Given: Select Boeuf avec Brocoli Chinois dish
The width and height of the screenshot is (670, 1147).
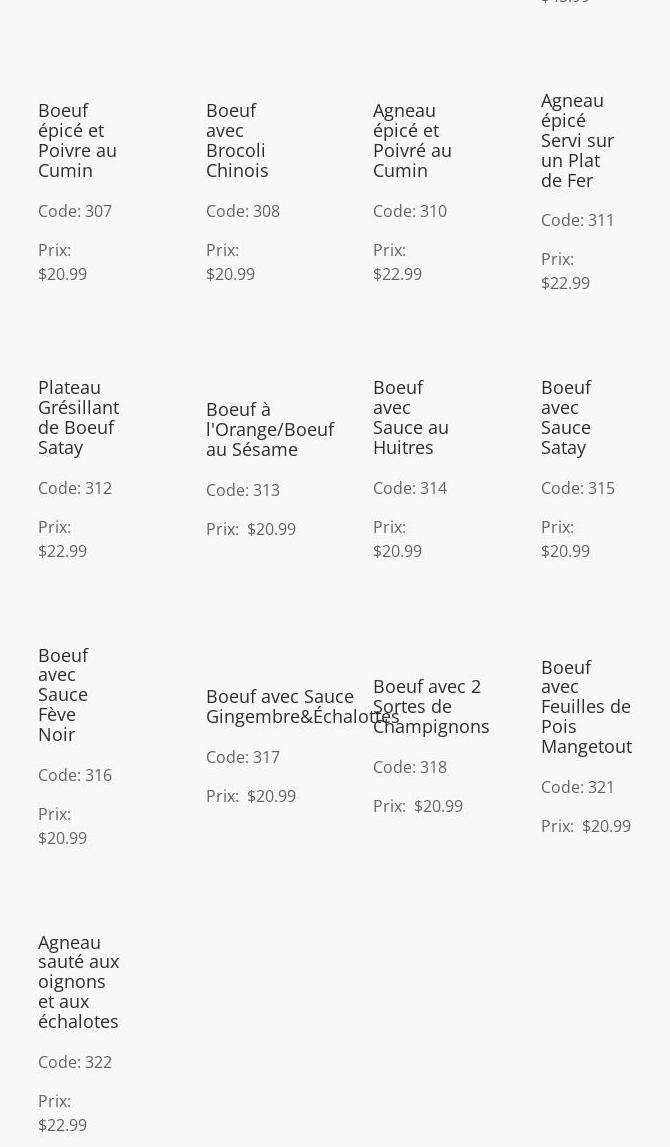Looking at the screenshot, I should click(x=237, y=140).
